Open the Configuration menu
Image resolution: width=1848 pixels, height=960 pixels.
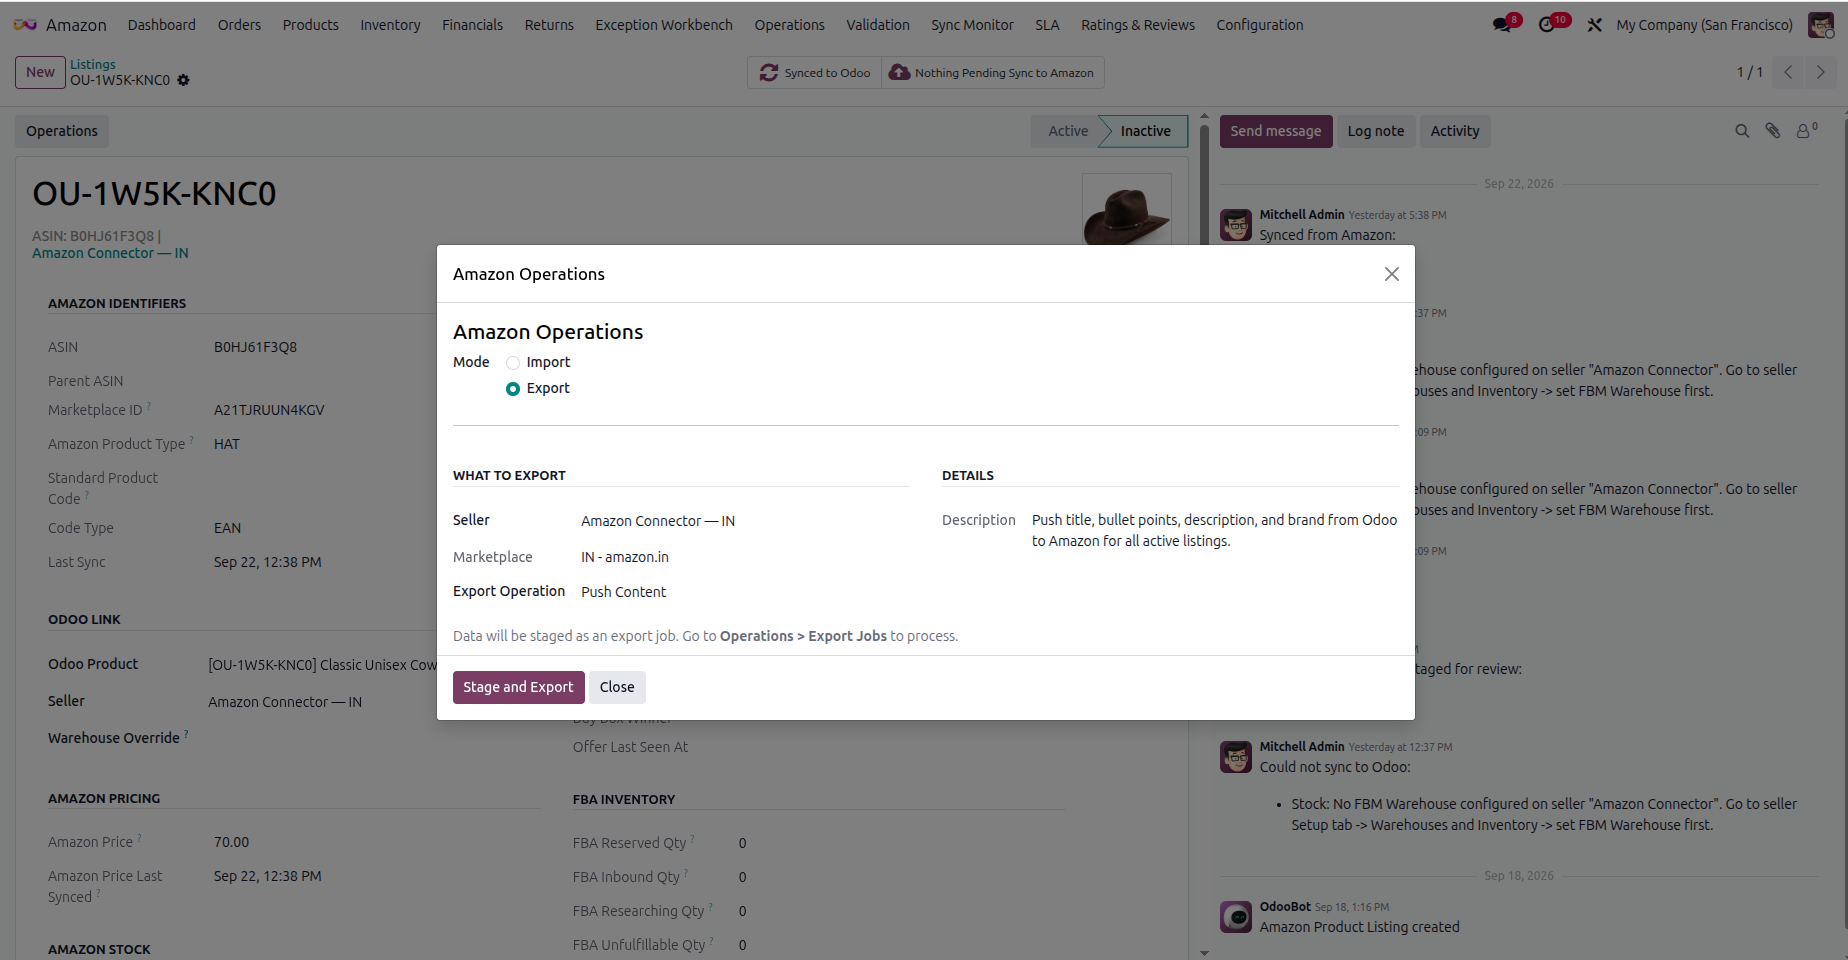tap(1259, 25)
